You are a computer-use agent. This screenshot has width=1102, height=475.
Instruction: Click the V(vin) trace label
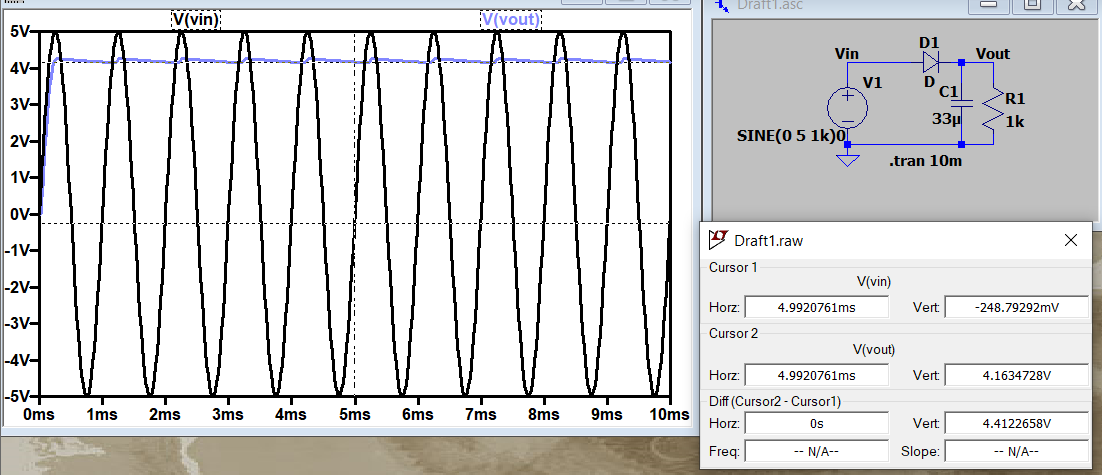[x=195, y=19]
